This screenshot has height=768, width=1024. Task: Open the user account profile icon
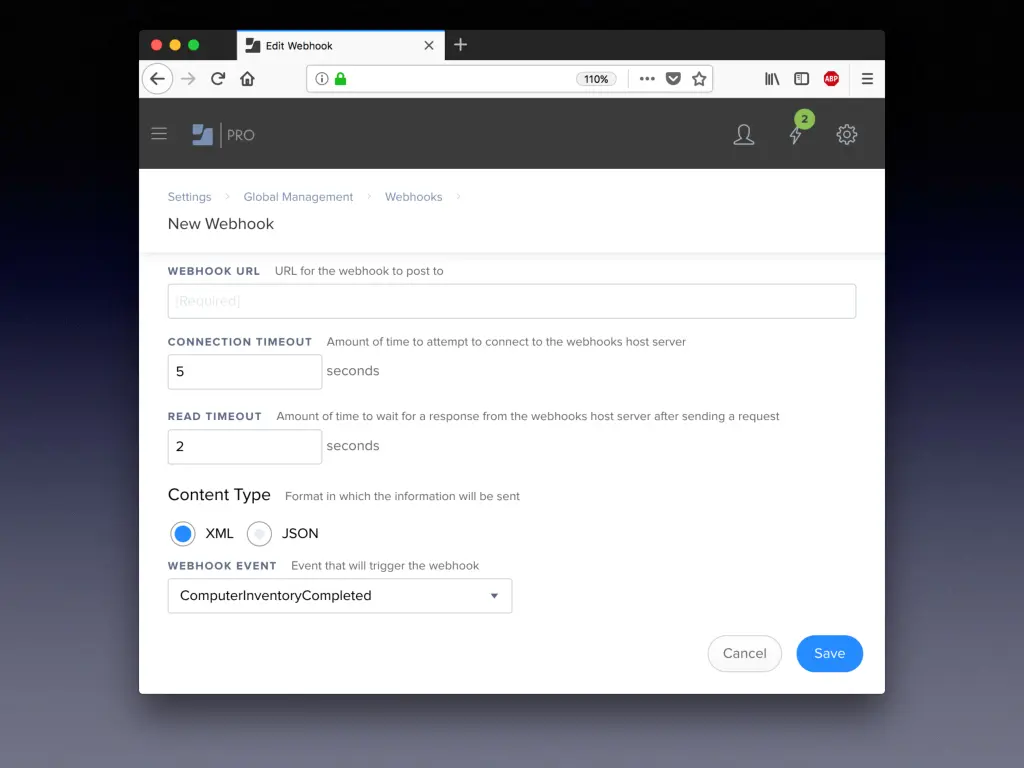744,135
